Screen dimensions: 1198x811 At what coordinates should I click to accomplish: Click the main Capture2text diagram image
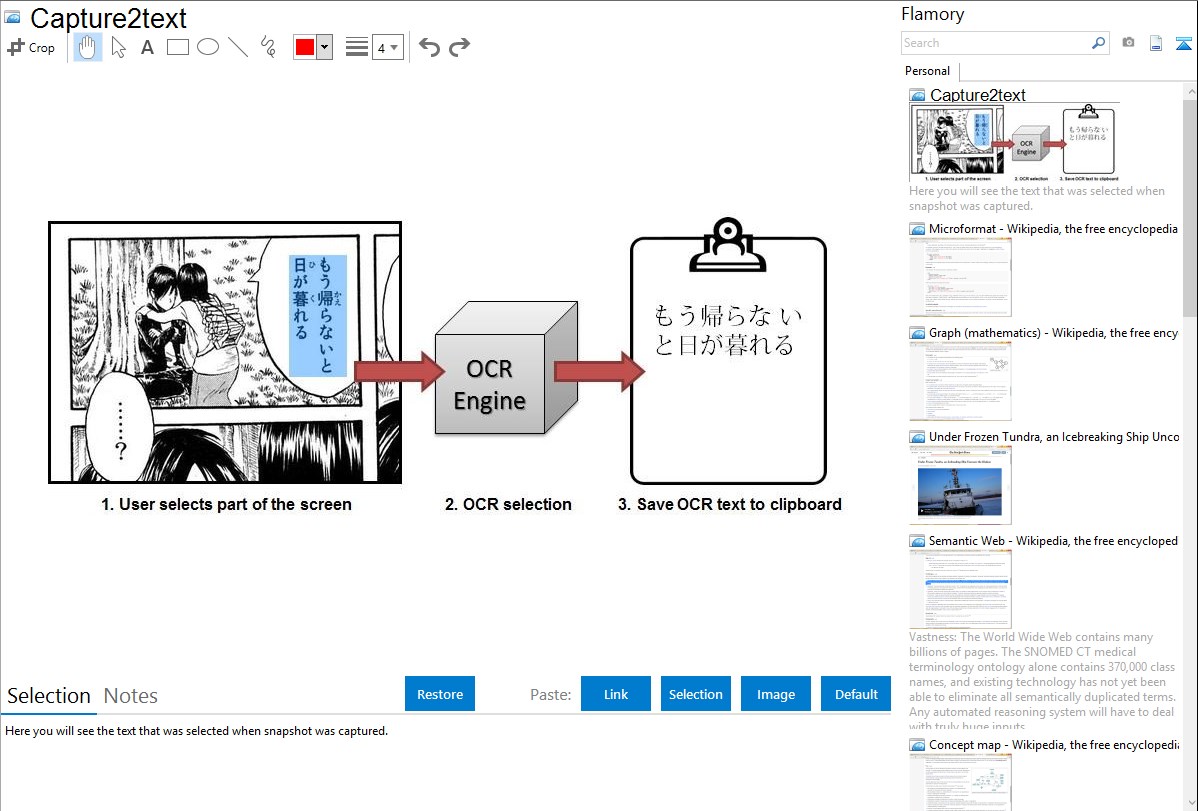pos(445,365)
